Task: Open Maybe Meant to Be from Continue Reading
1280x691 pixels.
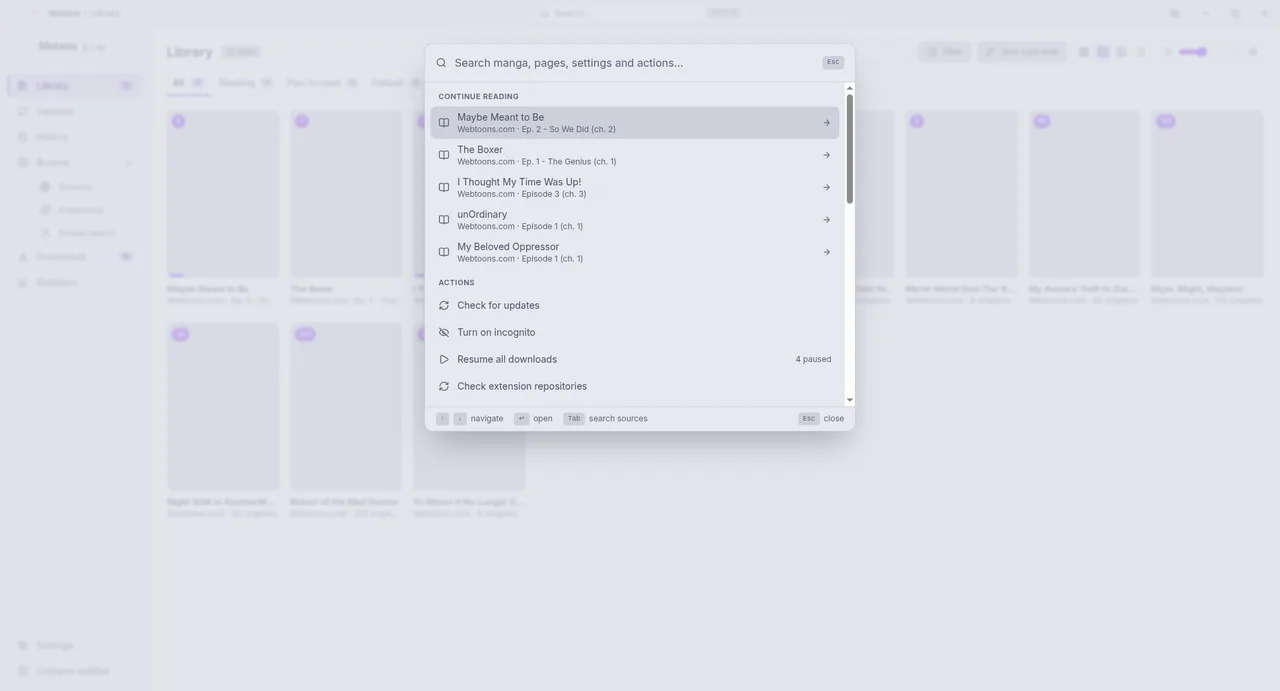Action: pos(635,123)
